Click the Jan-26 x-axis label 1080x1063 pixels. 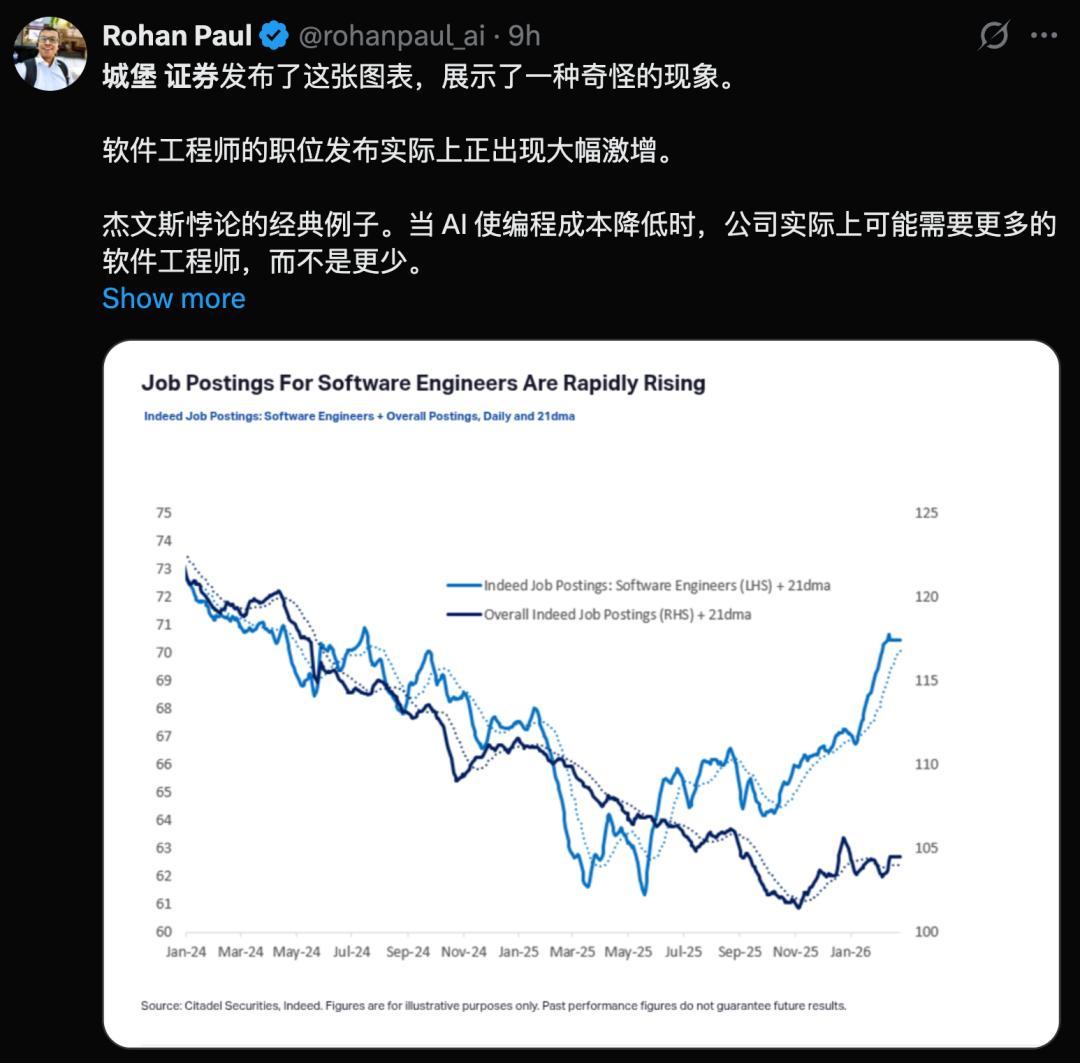point(850,952)
